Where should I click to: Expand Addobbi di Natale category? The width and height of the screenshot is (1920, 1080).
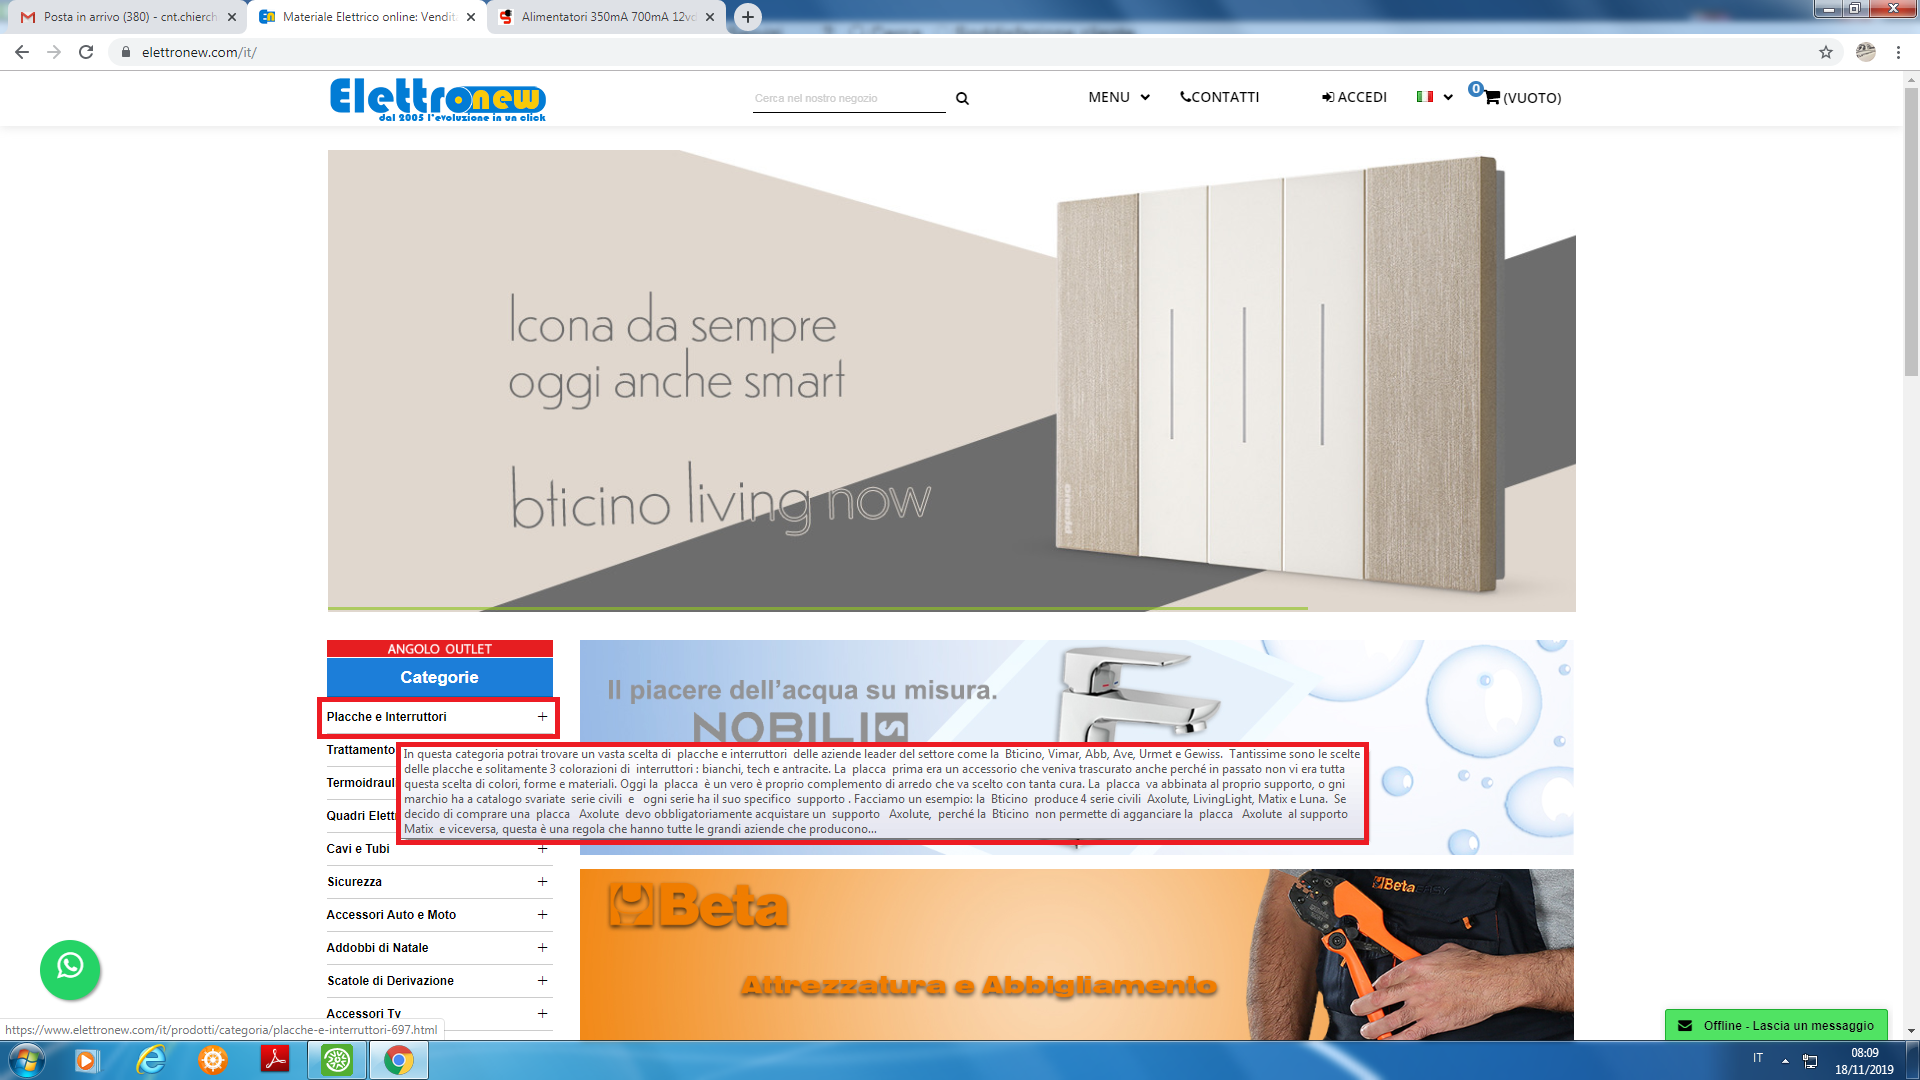point(542,948)
